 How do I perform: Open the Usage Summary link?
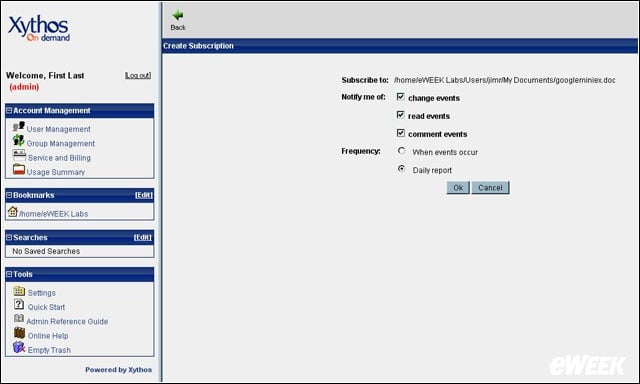56,172
